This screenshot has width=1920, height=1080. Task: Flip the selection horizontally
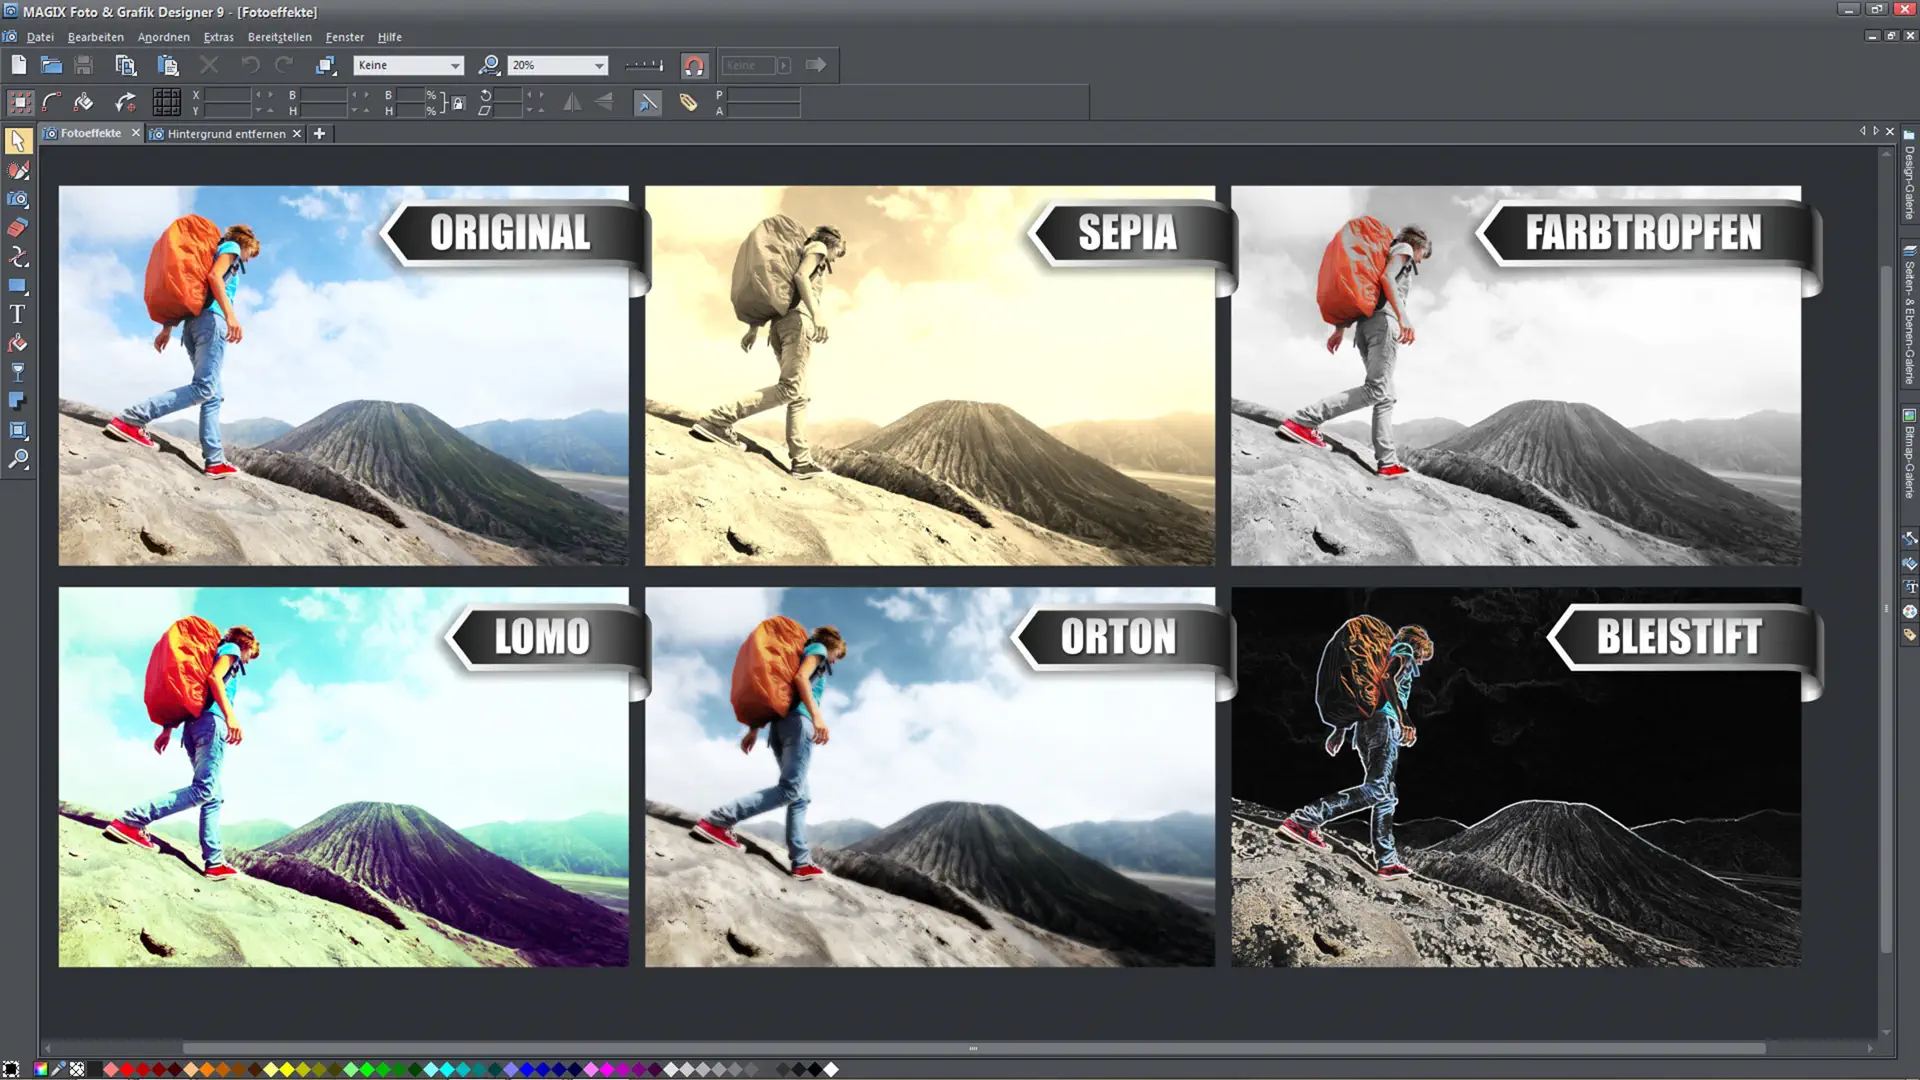[x=573, y=102]
